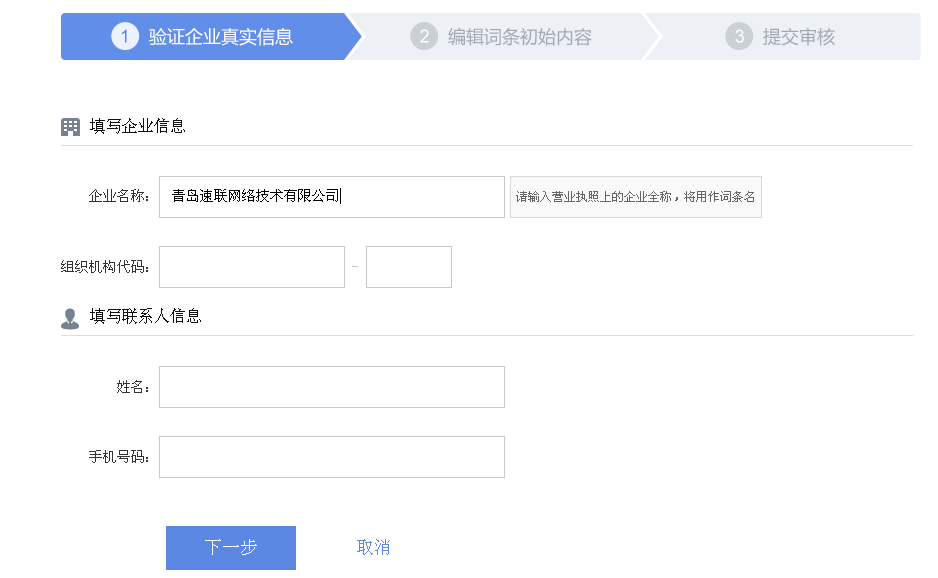Click inside the 手机号码 input field
The image size is (938, 578).
331,456
